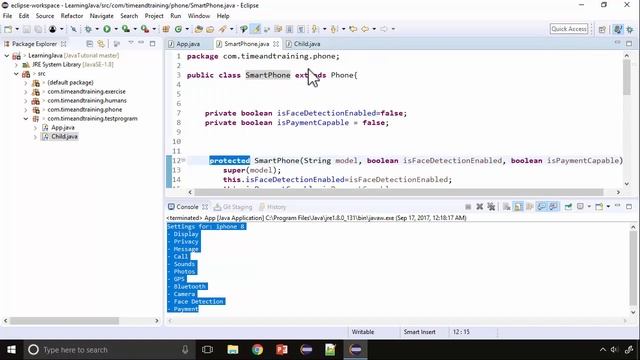This screenshot has height=360, width=640.
Task: Collapse All in Package Explorer
Action: pyautogui.click(x=89, y=44)
